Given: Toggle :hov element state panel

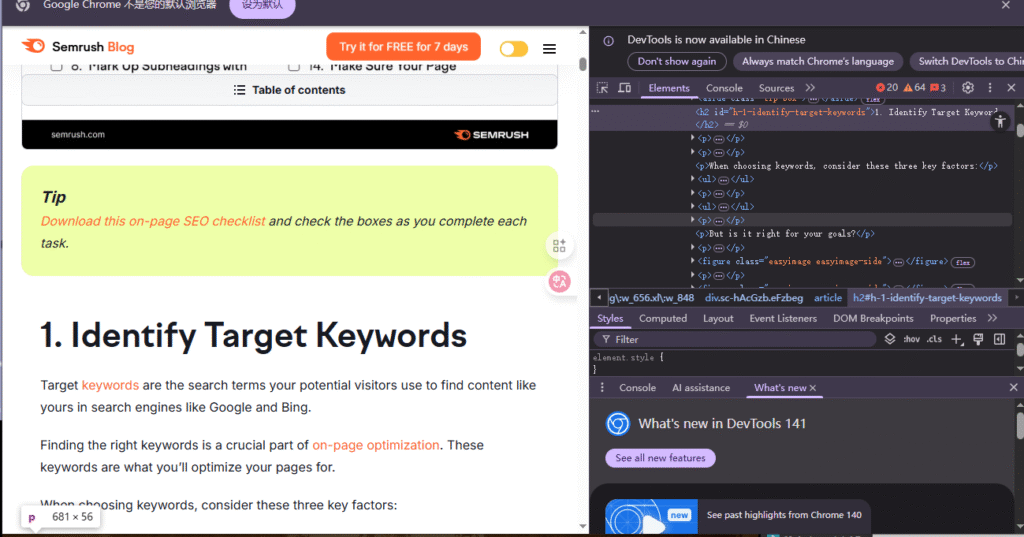Looking at the screenshot, I should click(x=911, y=340).
